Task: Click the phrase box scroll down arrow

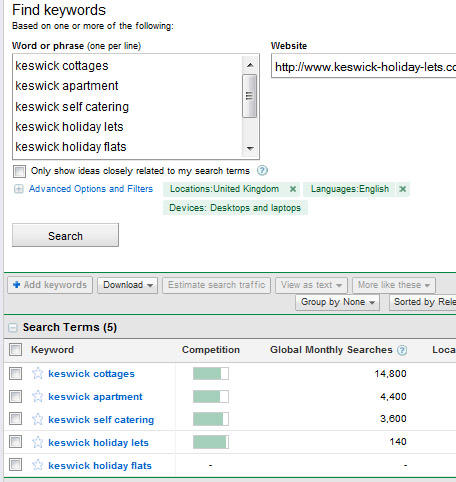Action: 250,148
